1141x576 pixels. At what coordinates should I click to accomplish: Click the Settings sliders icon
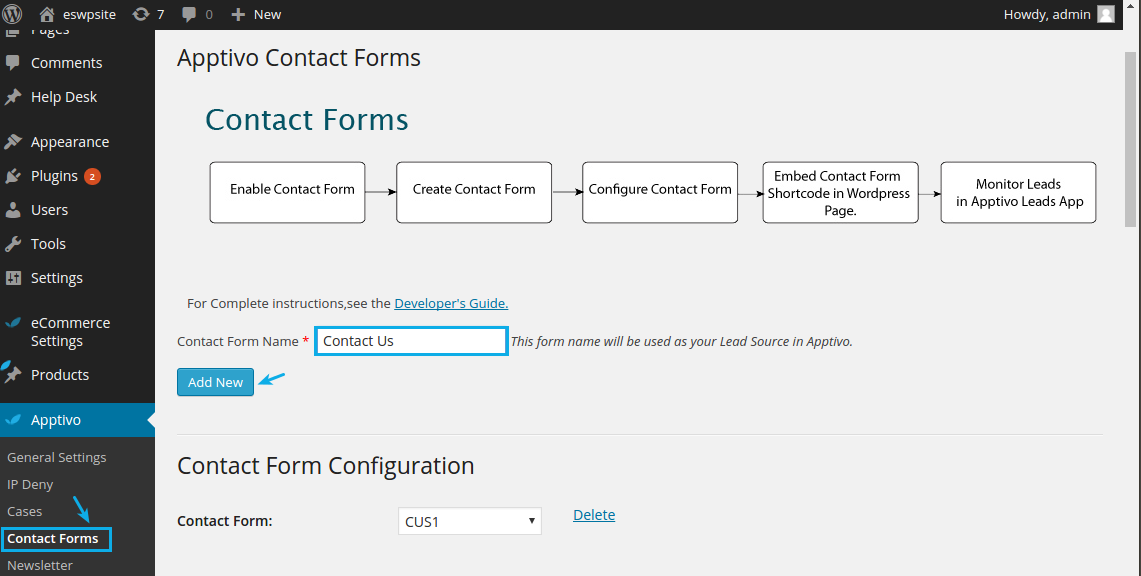[13, 278]
